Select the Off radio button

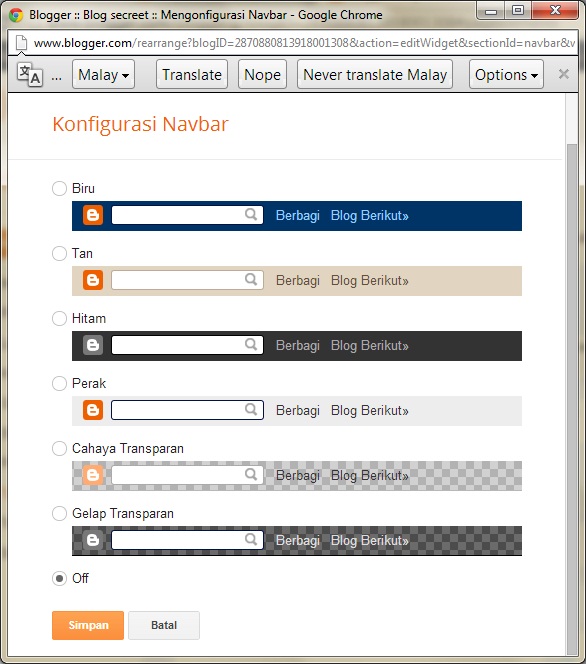59,578
